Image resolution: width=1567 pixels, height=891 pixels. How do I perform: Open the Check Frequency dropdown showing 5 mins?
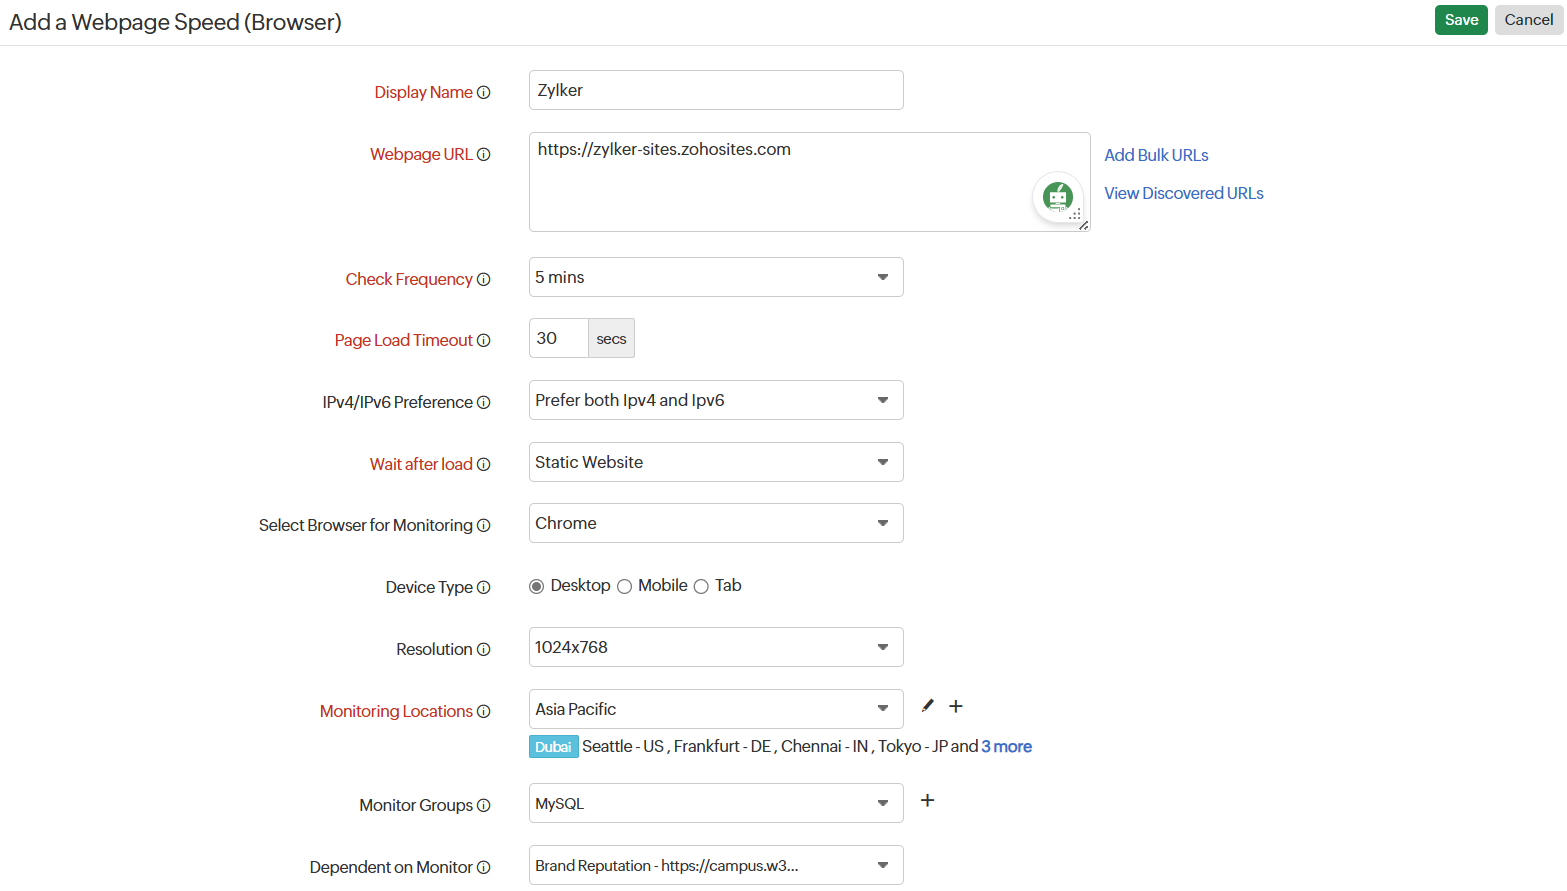(x=715, y=277)
